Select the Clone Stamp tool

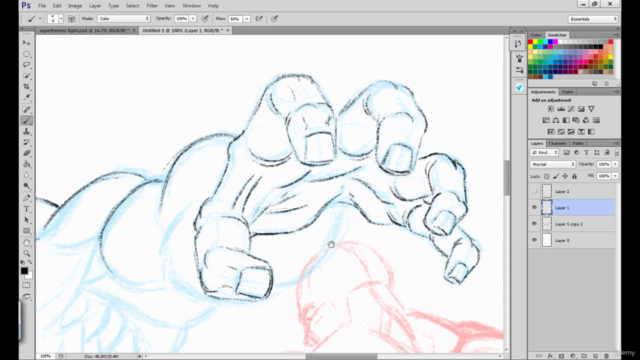coord(27,131)
